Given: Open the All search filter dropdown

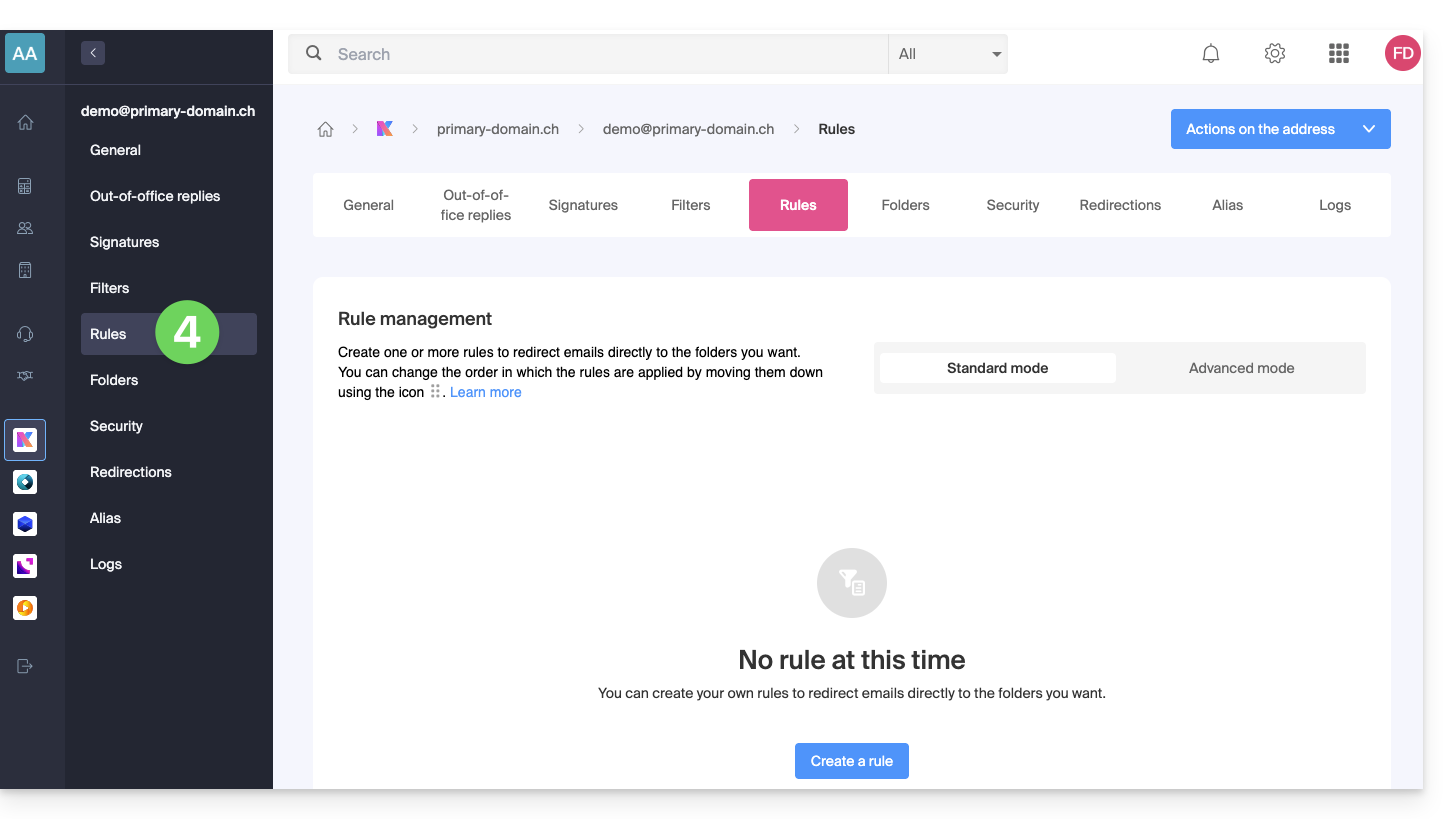Looking at the screenshot, I should [947, 54].
